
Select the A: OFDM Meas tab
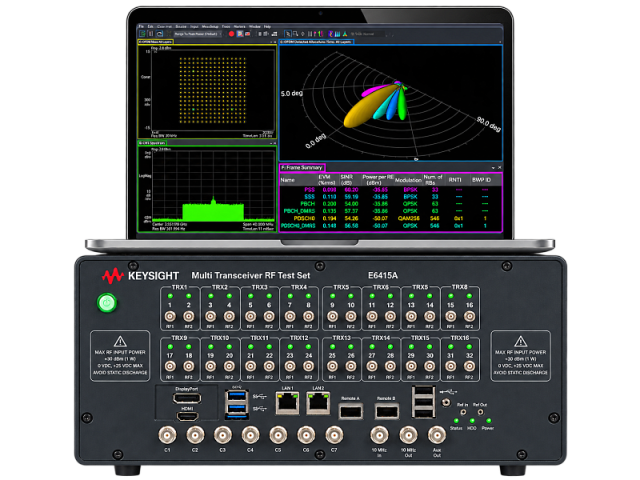(x=156, y=42)
